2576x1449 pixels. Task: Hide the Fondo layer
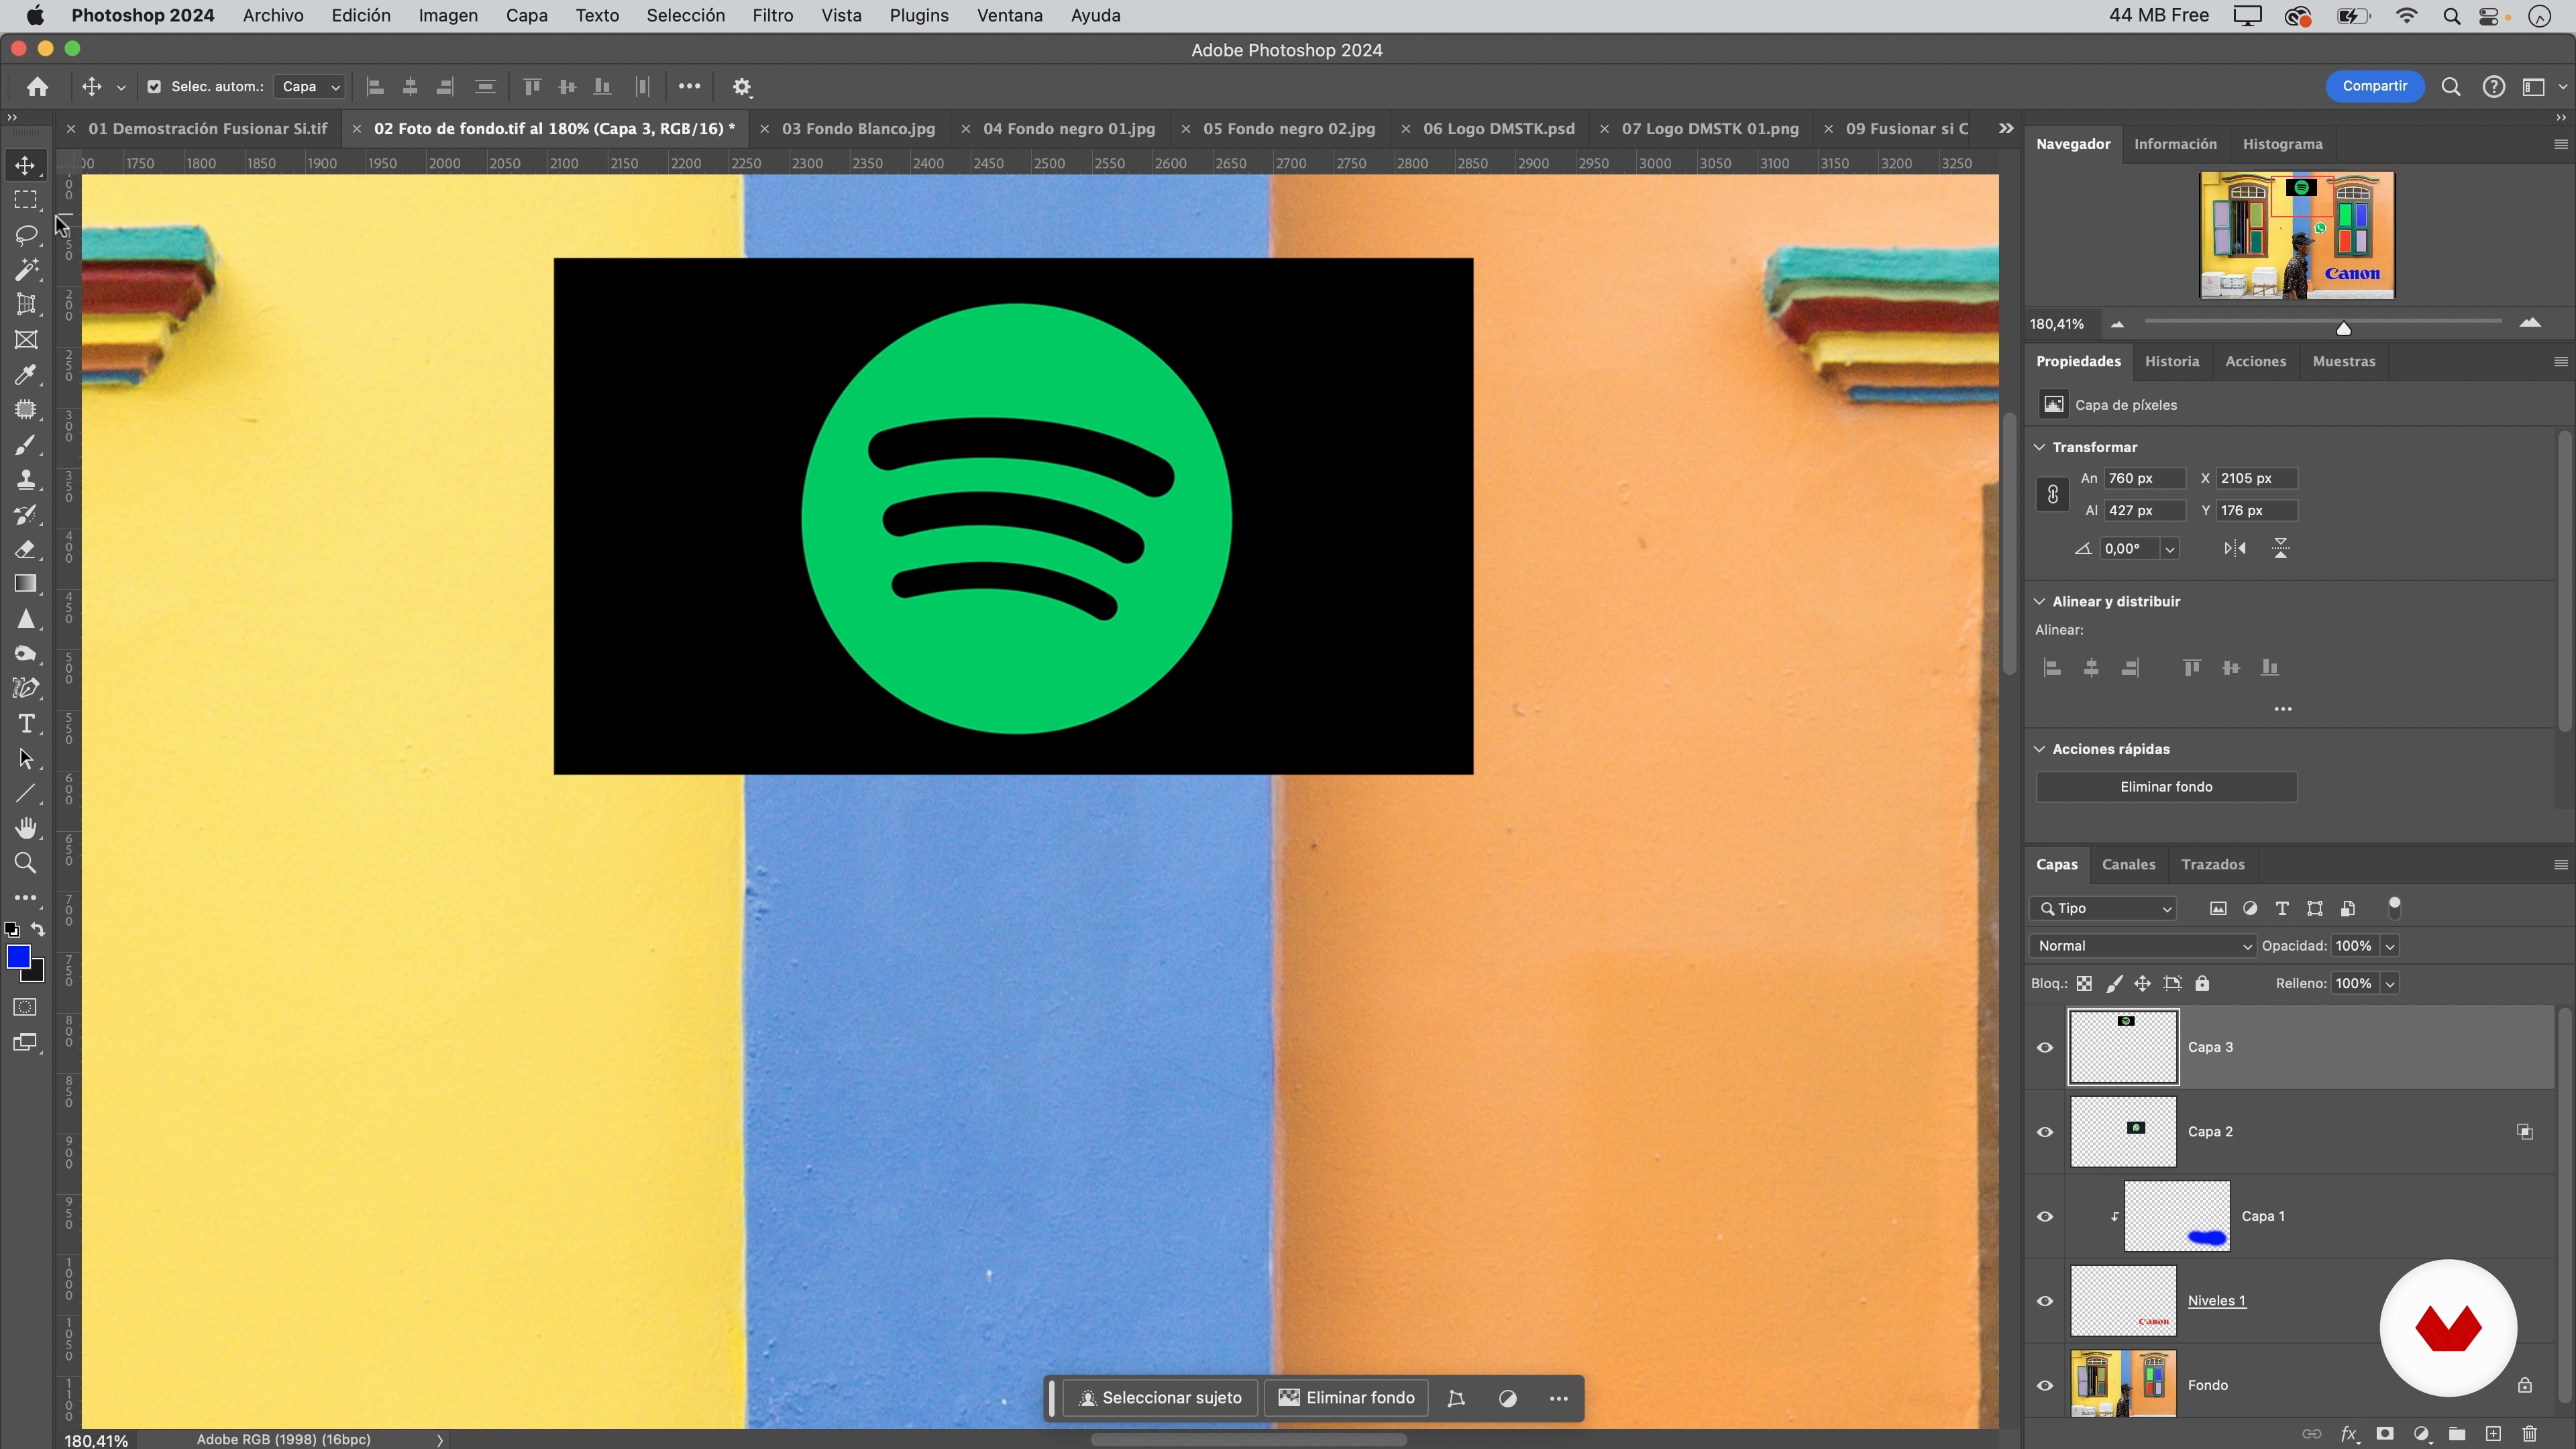(x=2045, y=1385)
